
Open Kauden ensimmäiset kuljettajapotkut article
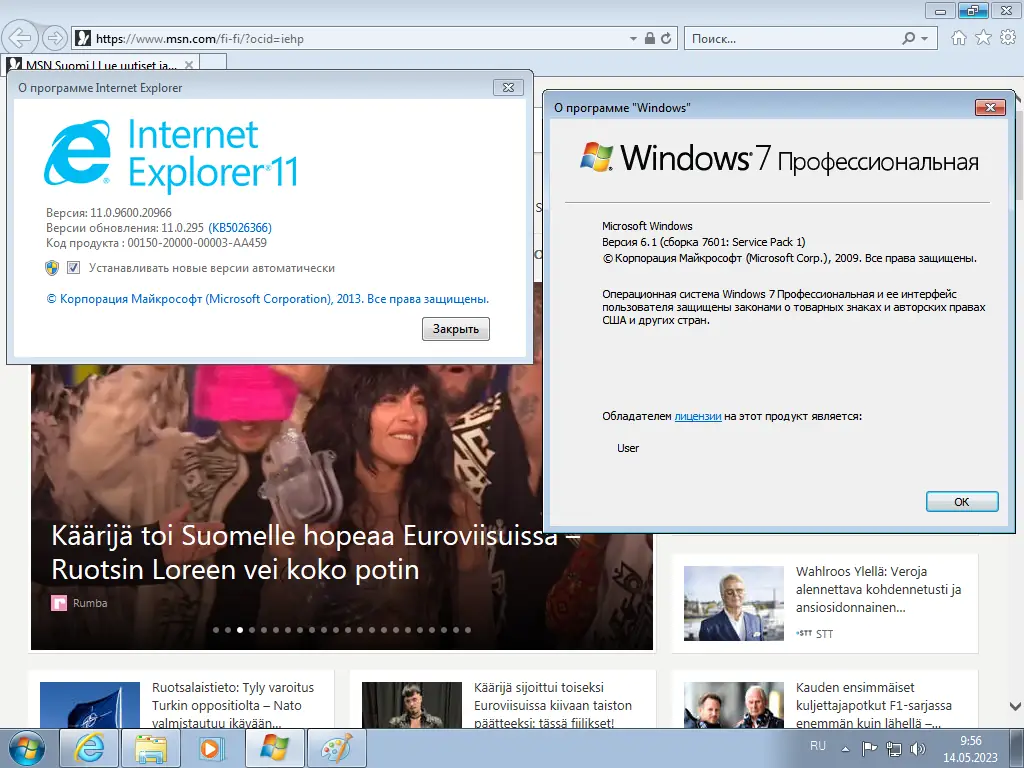pyautogui.click(x=874, y=705)
